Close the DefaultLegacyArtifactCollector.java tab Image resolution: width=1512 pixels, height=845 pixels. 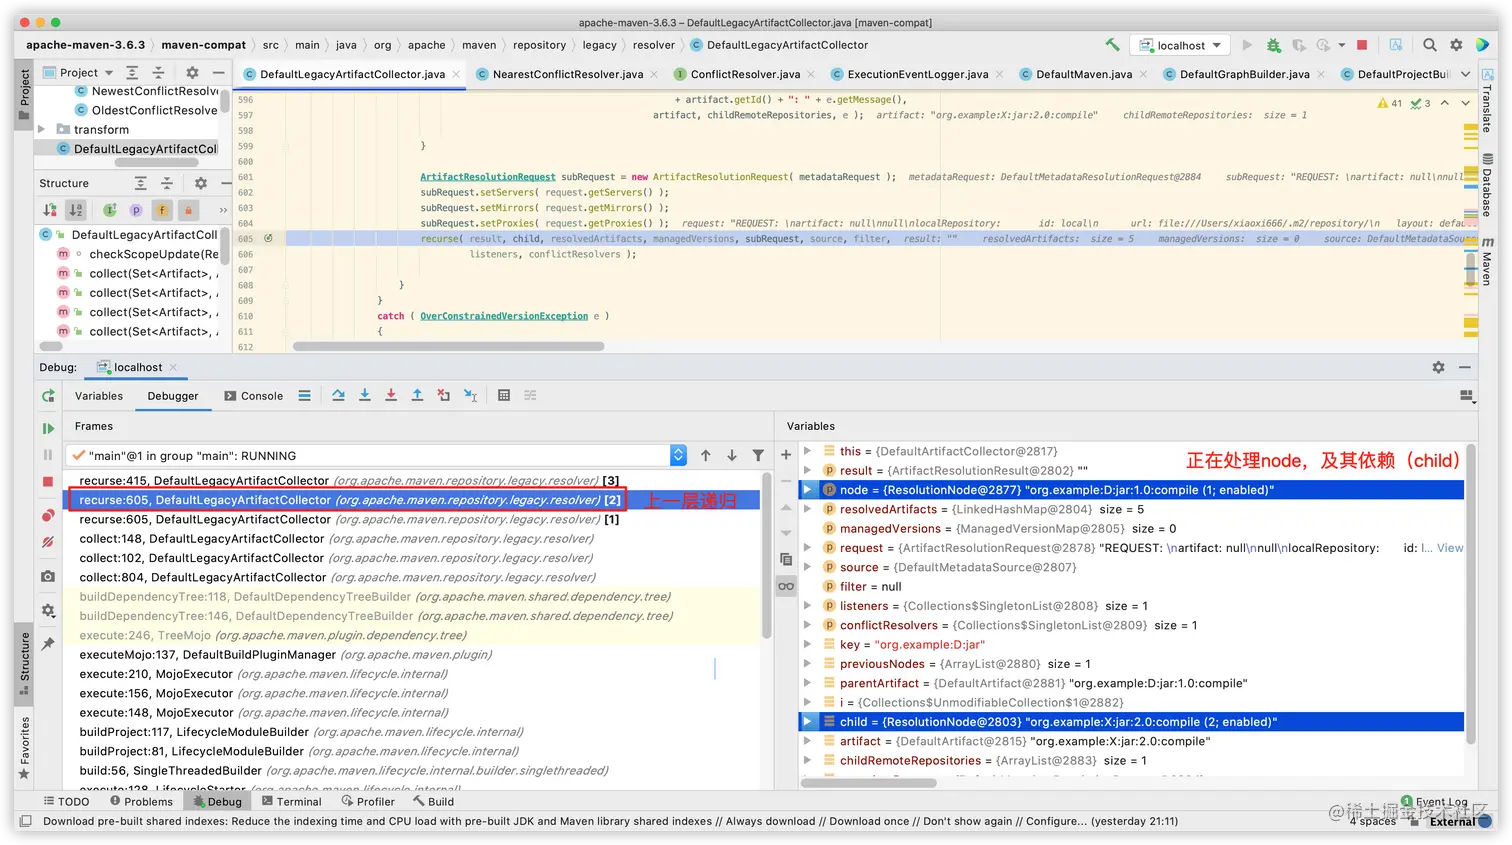(x=456, y=74)
